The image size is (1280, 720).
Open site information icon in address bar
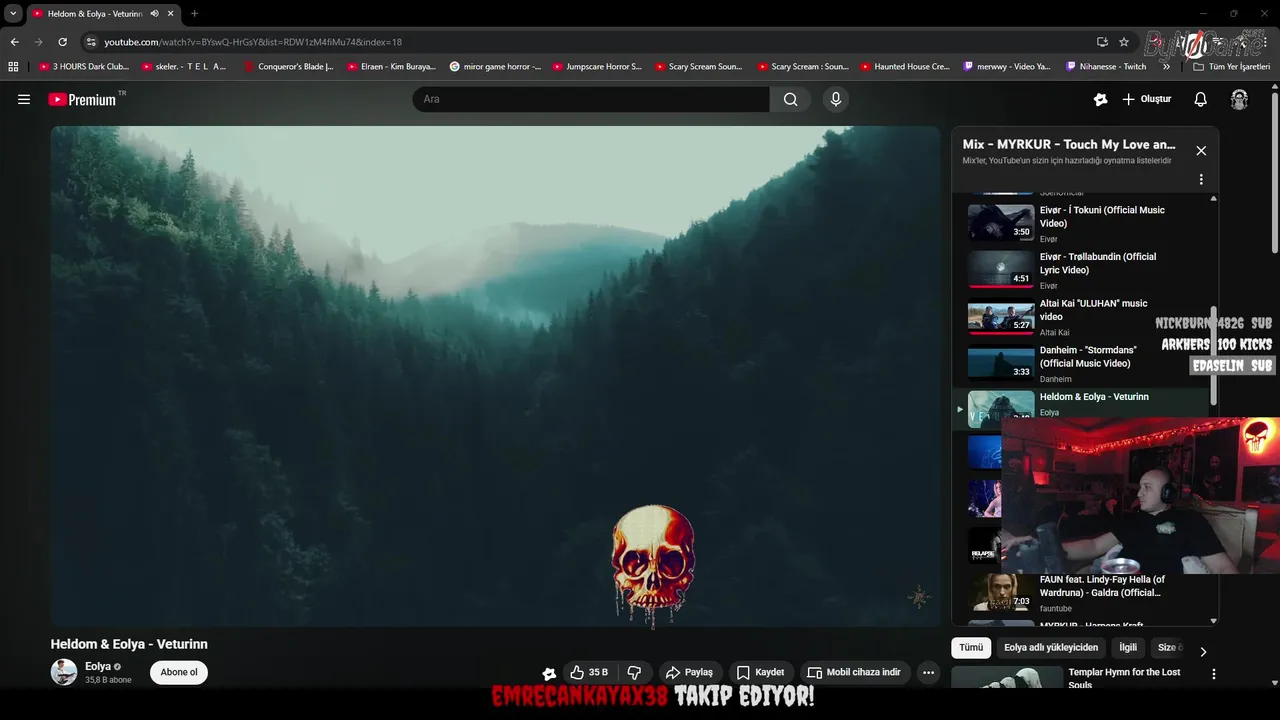click(x=91, y=42)
